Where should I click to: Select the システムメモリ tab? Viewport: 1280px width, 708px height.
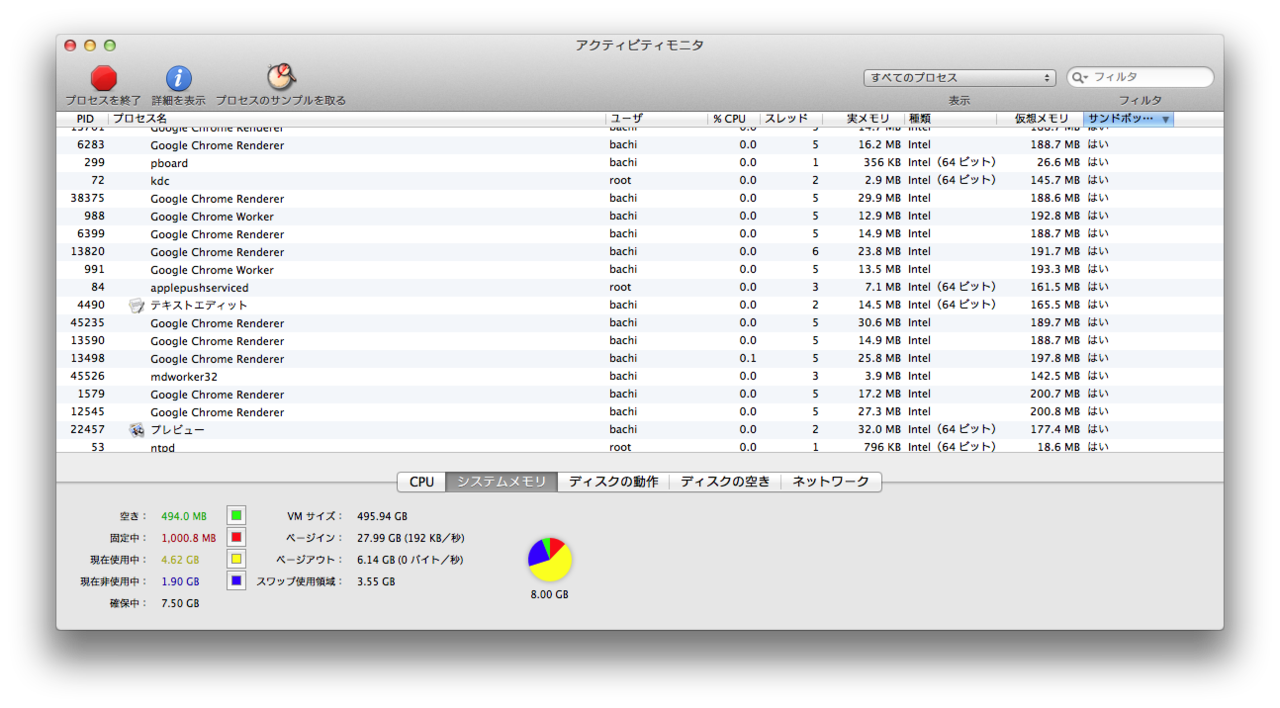point(502,482)
